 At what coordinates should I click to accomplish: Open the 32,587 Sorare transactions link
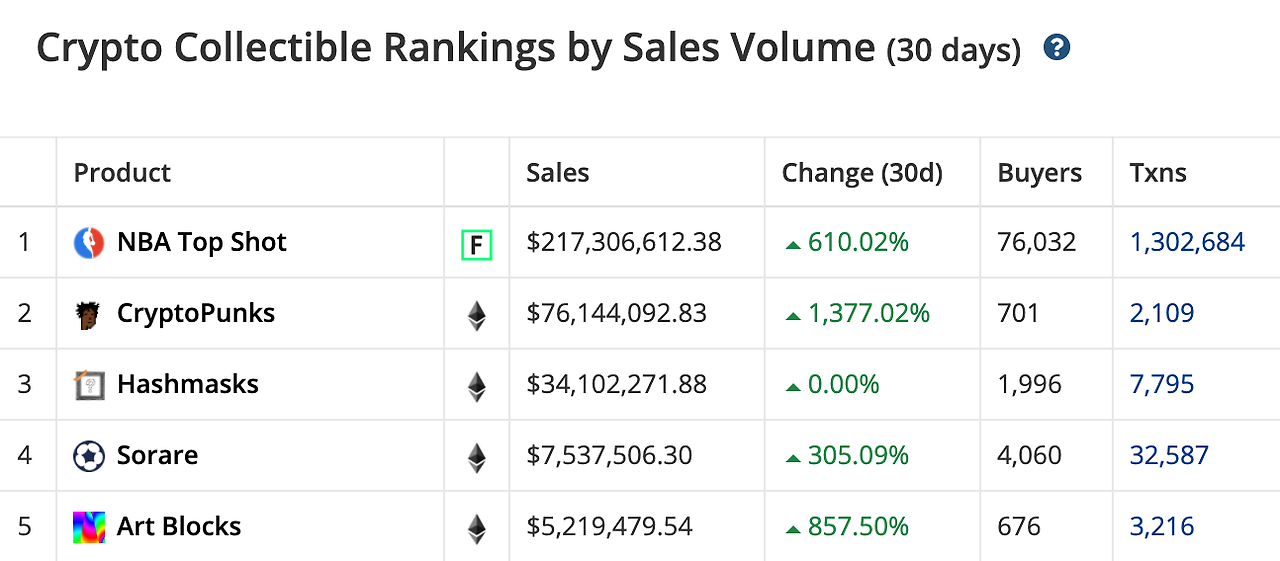1169,455
